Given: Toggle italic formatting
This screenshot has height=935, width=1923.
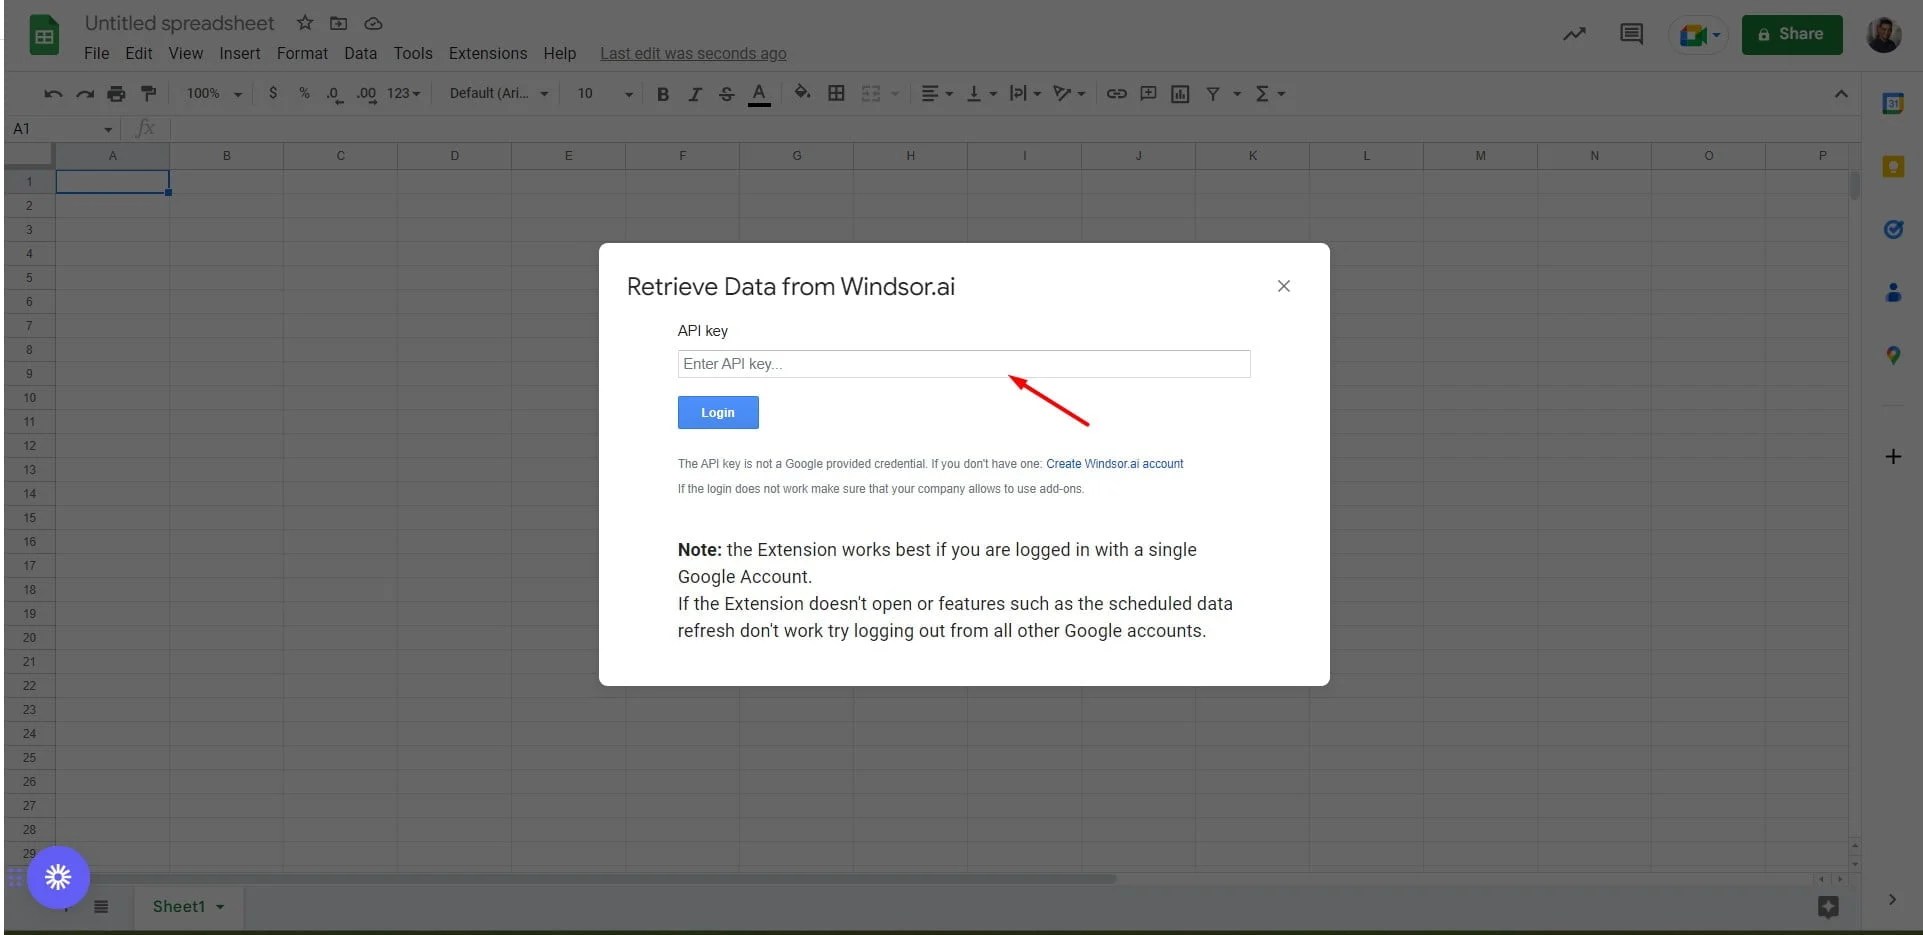Looking at the screenshot, I should point(695,93).
